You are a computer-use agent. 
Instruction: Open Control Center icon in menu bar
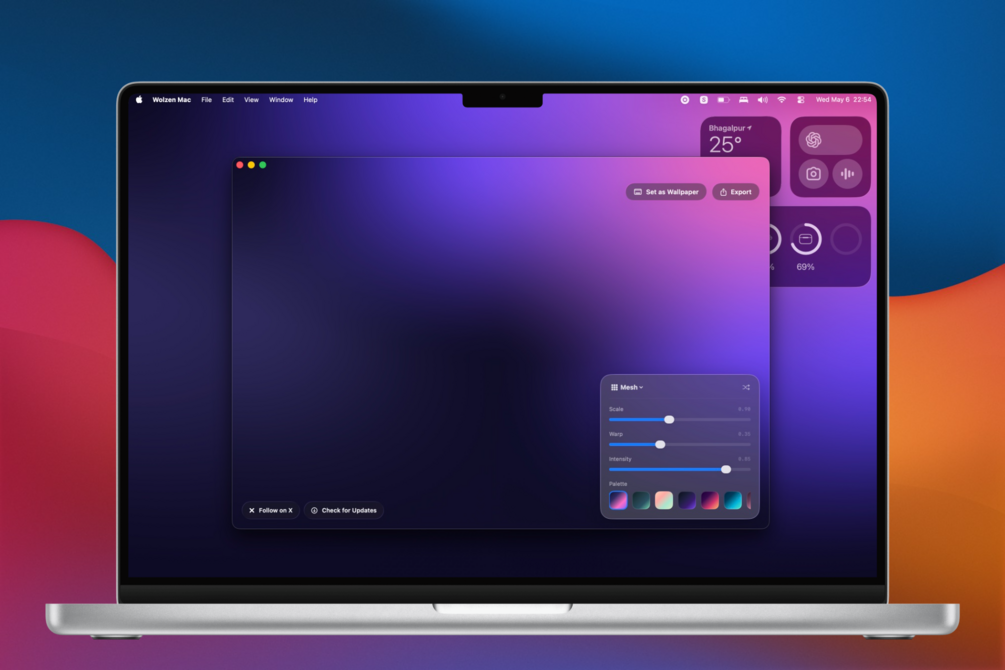click(801, 99)
